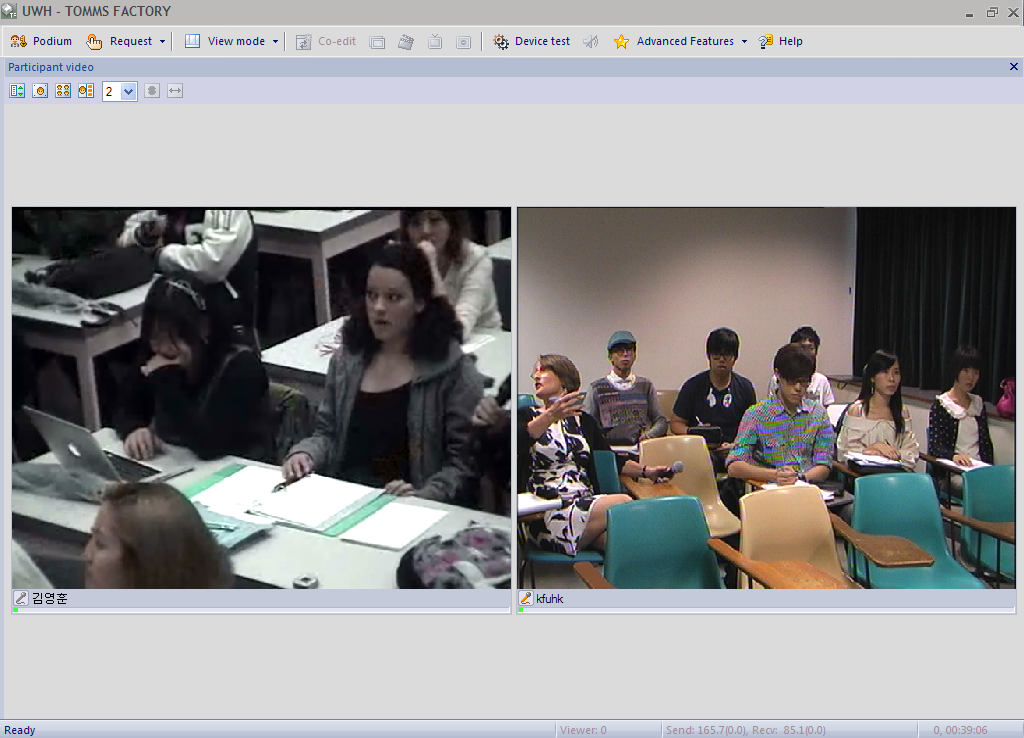
Task: Click the Help button
Action: pyautogui.click(x=780, y=41)
